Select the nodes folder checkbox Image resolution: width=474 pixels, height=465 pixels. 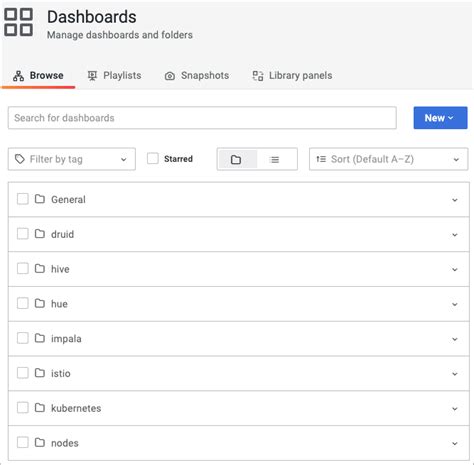(23, 442)
